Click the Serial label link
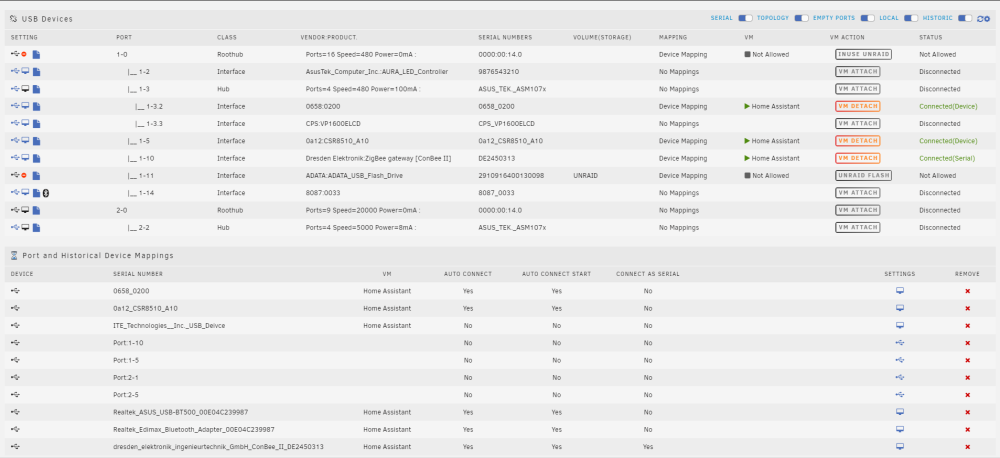 pos(722,18)
